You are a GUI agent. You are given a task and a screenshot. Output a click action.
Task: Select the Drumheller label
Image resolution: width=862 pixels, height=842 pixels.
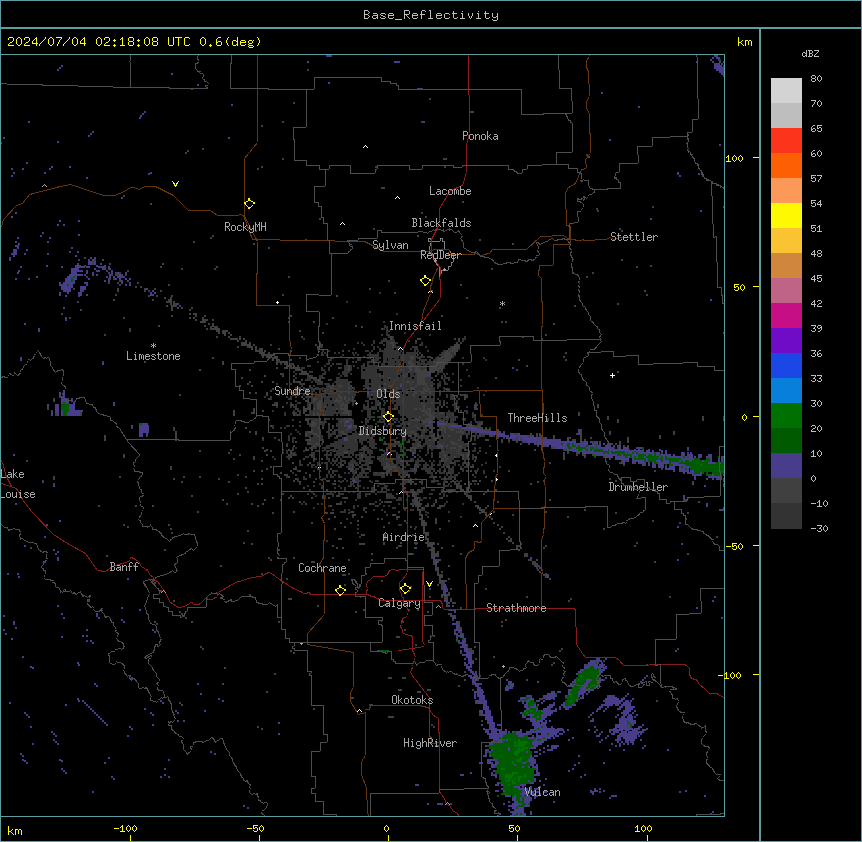tap(638, 487)
